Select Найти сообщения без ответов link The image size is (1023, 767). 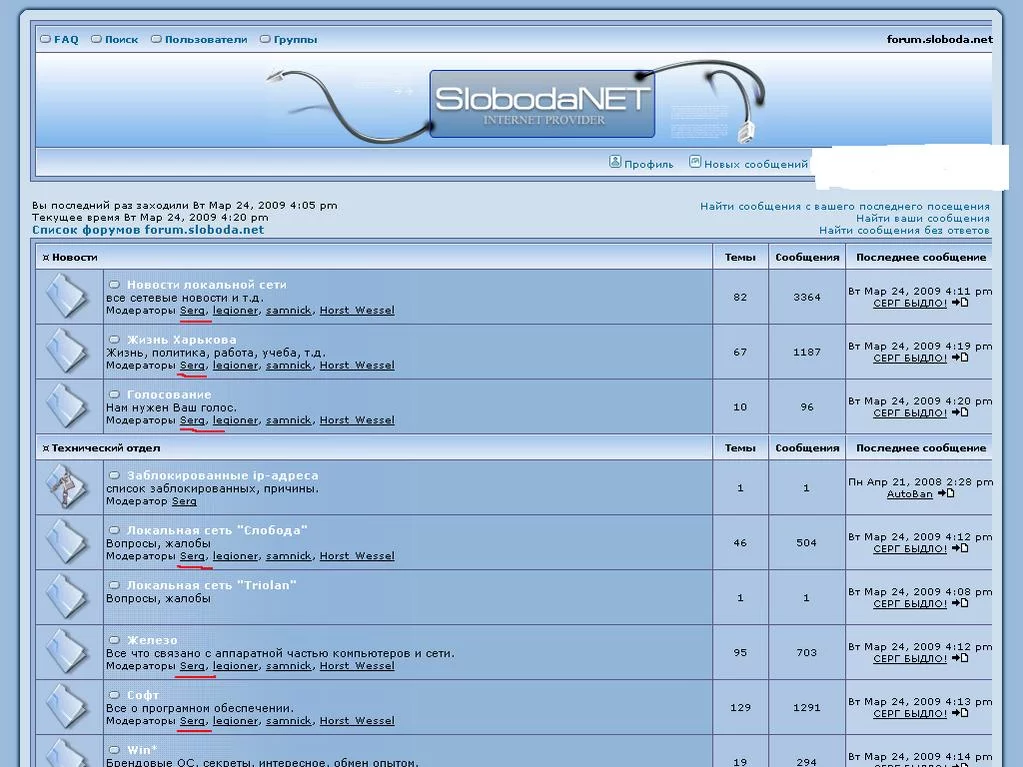tap(904, 230)
